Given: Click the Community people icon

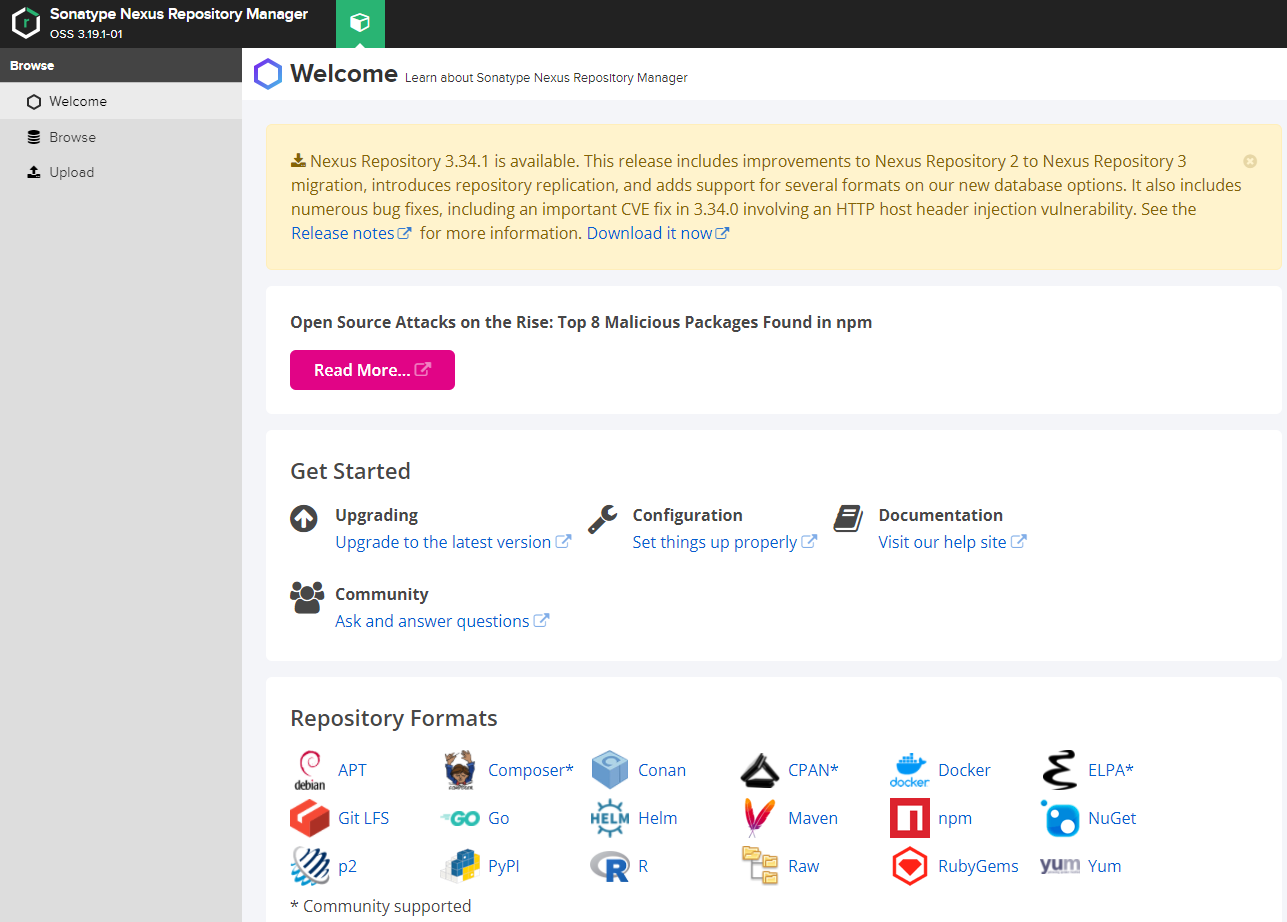Looking at the screenshot, I should 307,597.
